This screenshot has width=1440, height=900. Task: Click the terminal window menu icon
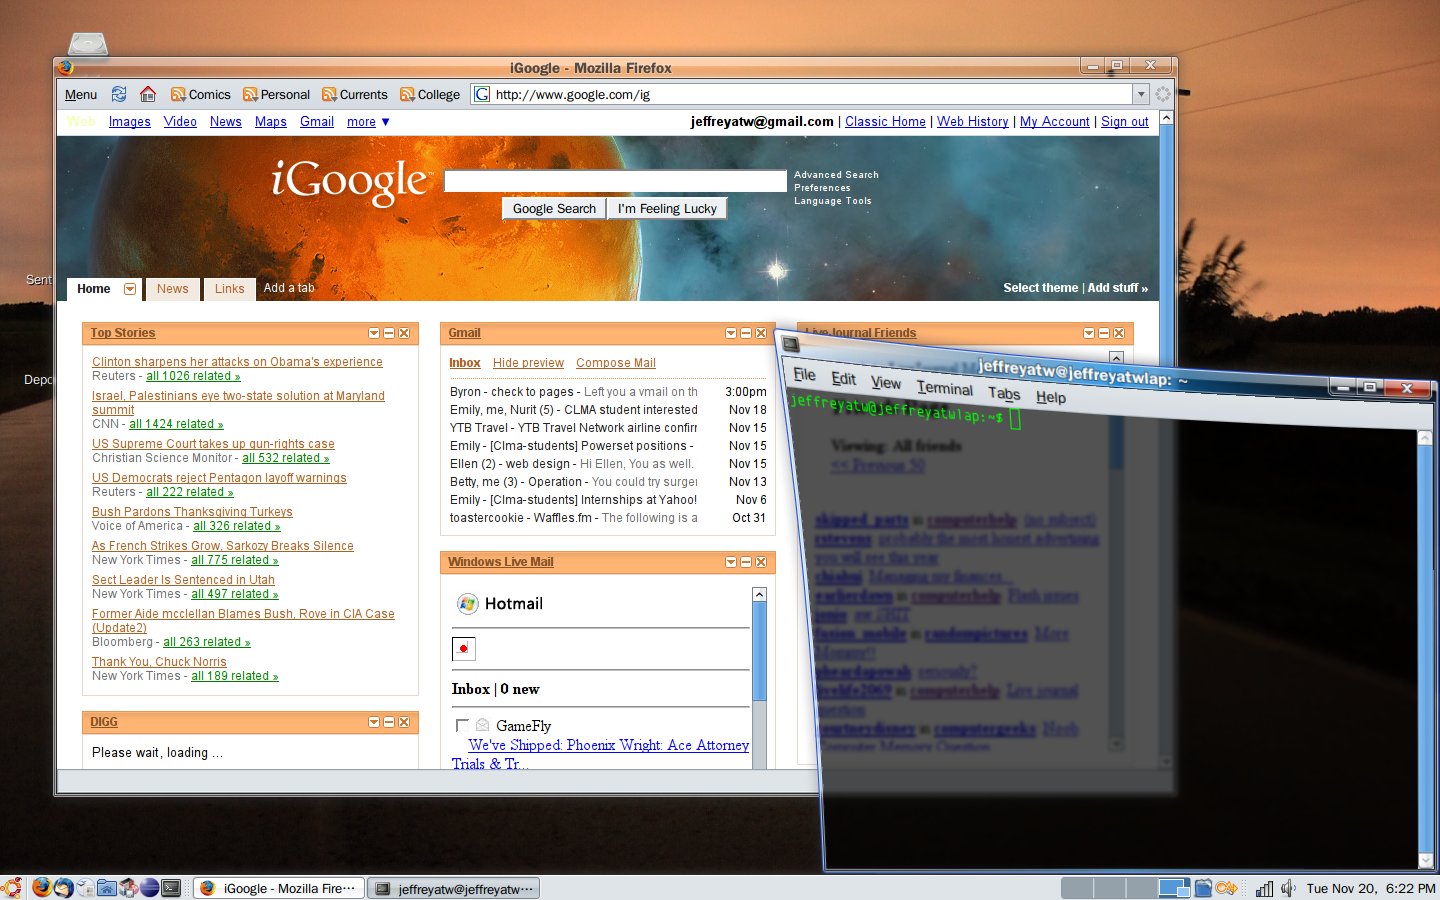pyautogui.click(x=790, y=344)
